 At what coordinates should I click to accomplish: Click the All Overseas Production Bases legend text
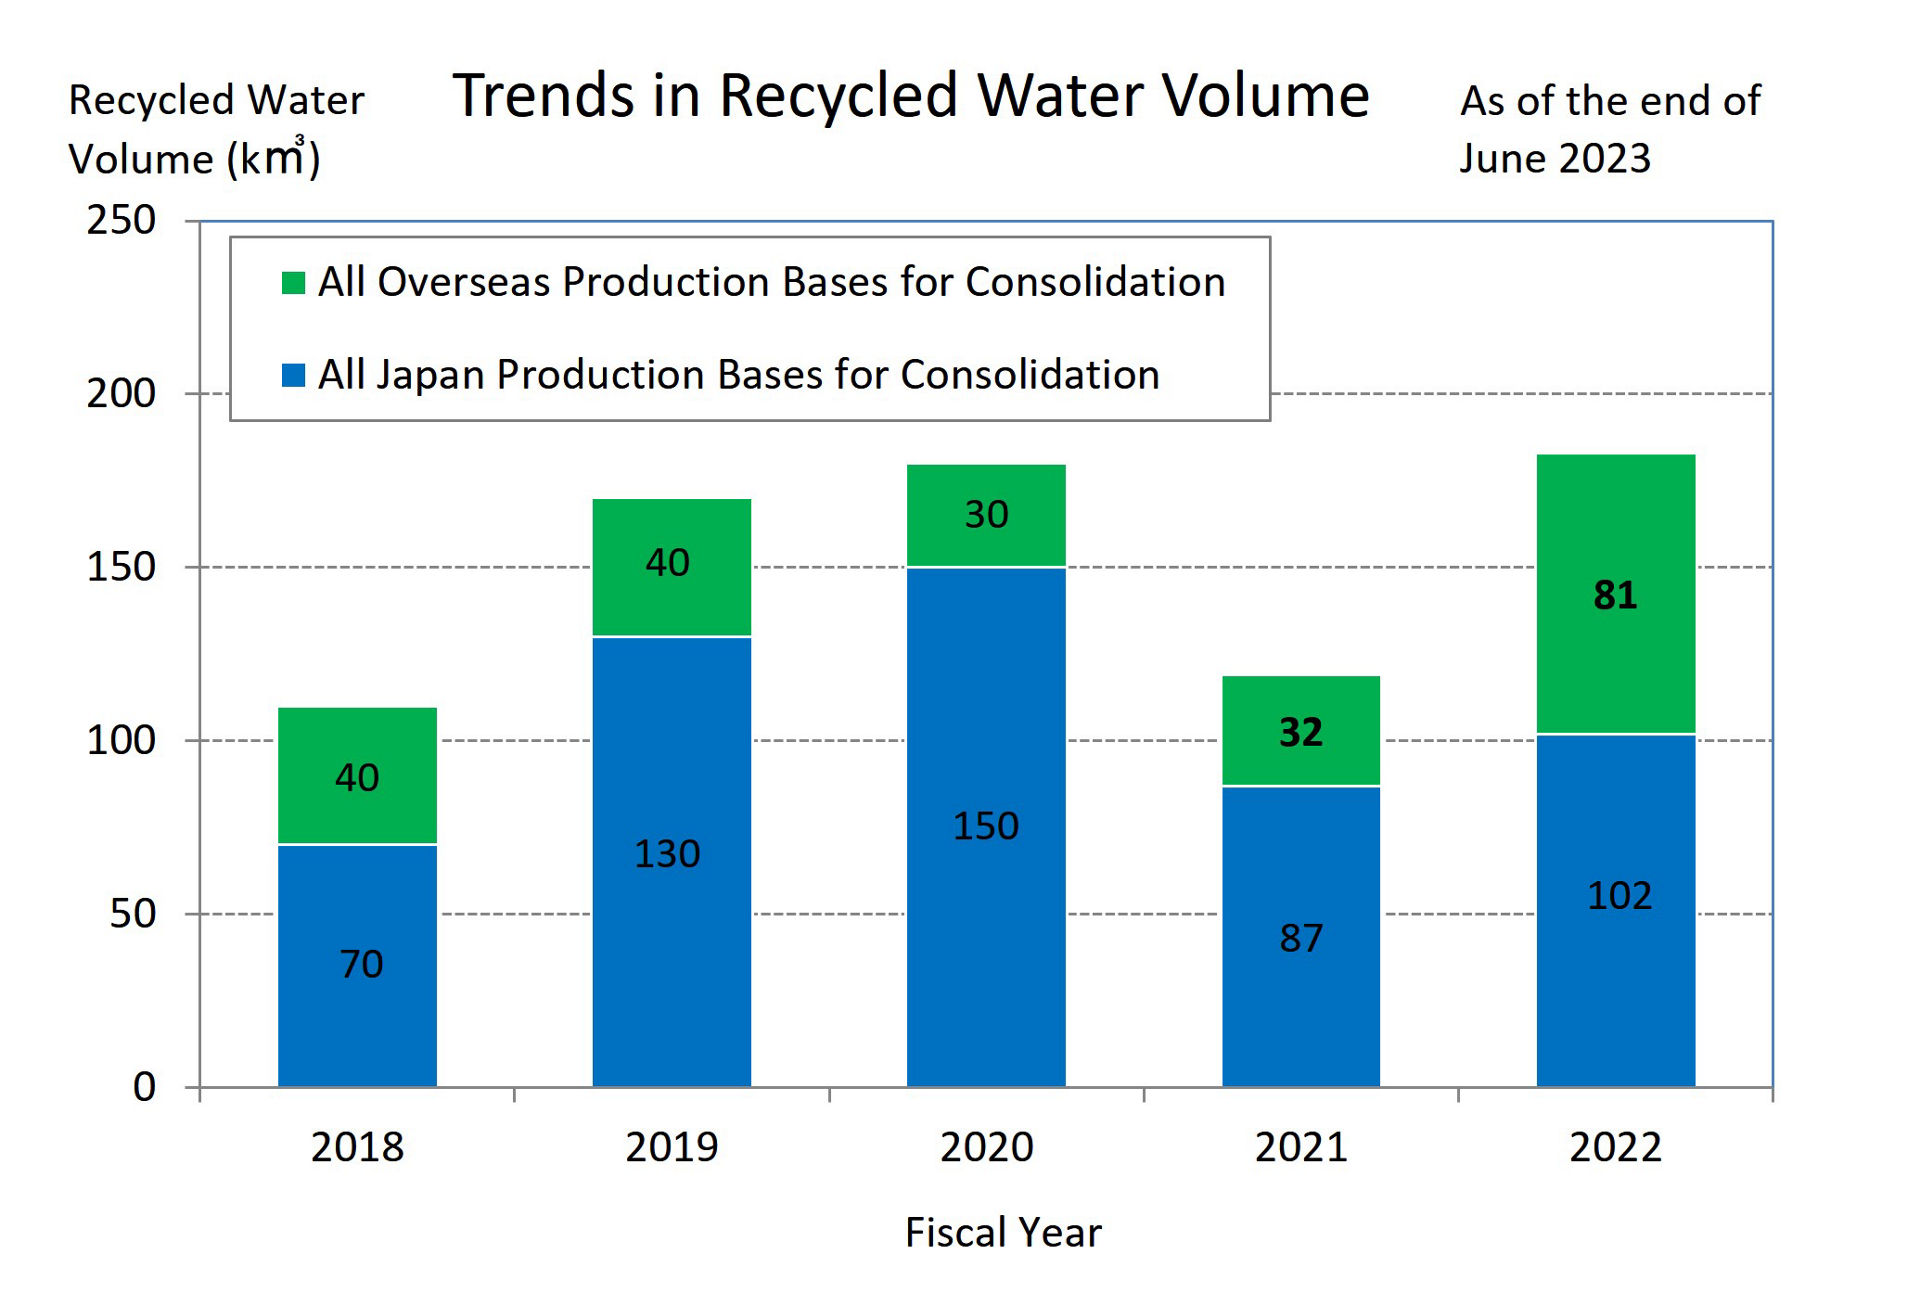[x=771, y=283]
